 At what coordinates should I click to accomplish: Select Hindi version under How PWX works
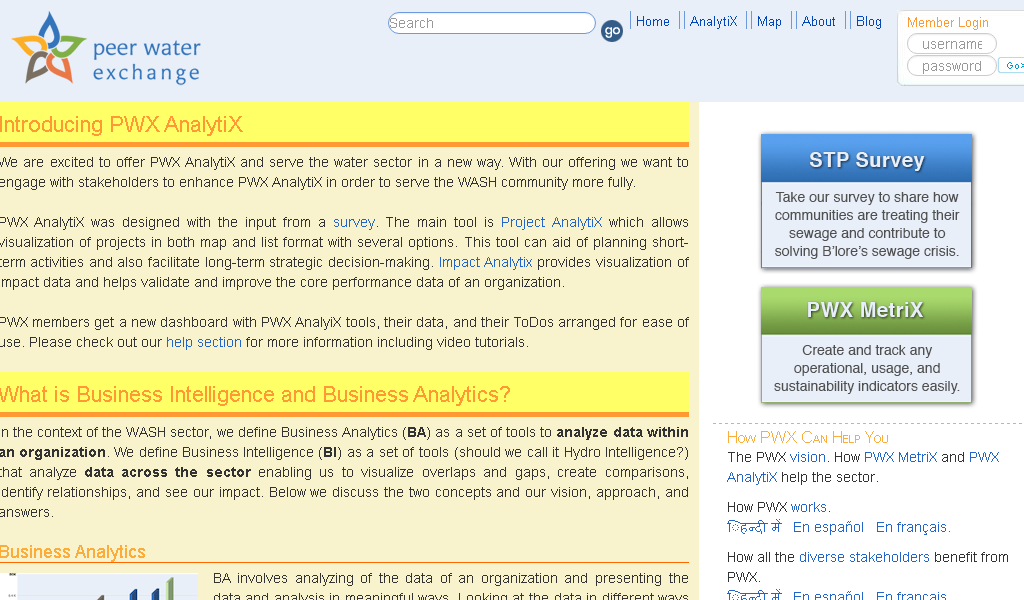[754, 527]
